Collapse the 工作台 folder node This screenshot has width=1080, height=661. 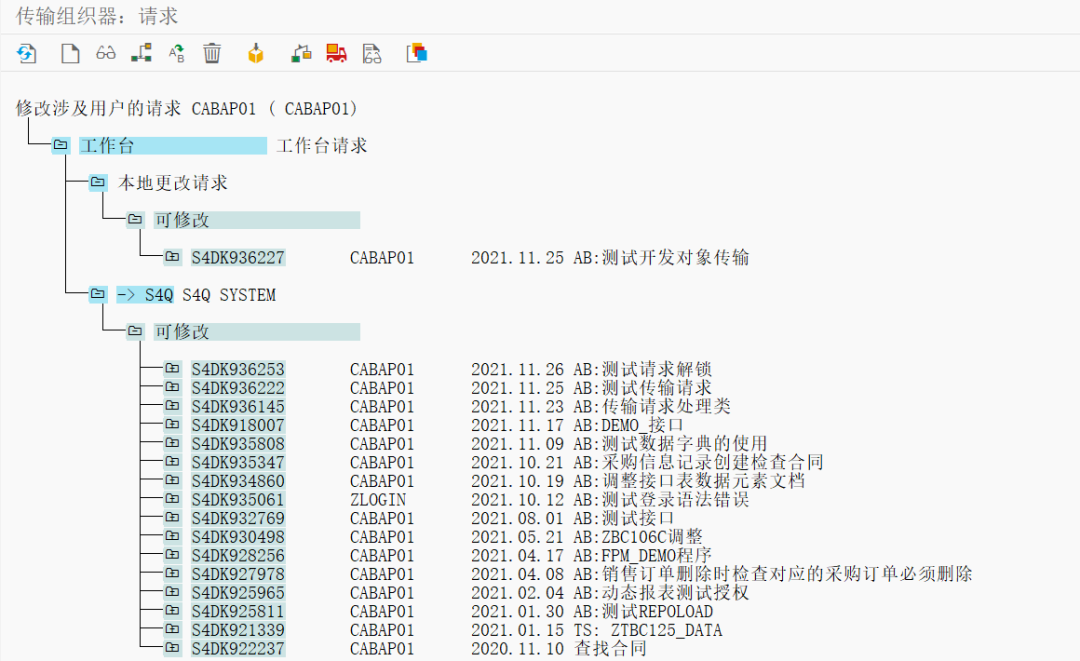[61, 145]
